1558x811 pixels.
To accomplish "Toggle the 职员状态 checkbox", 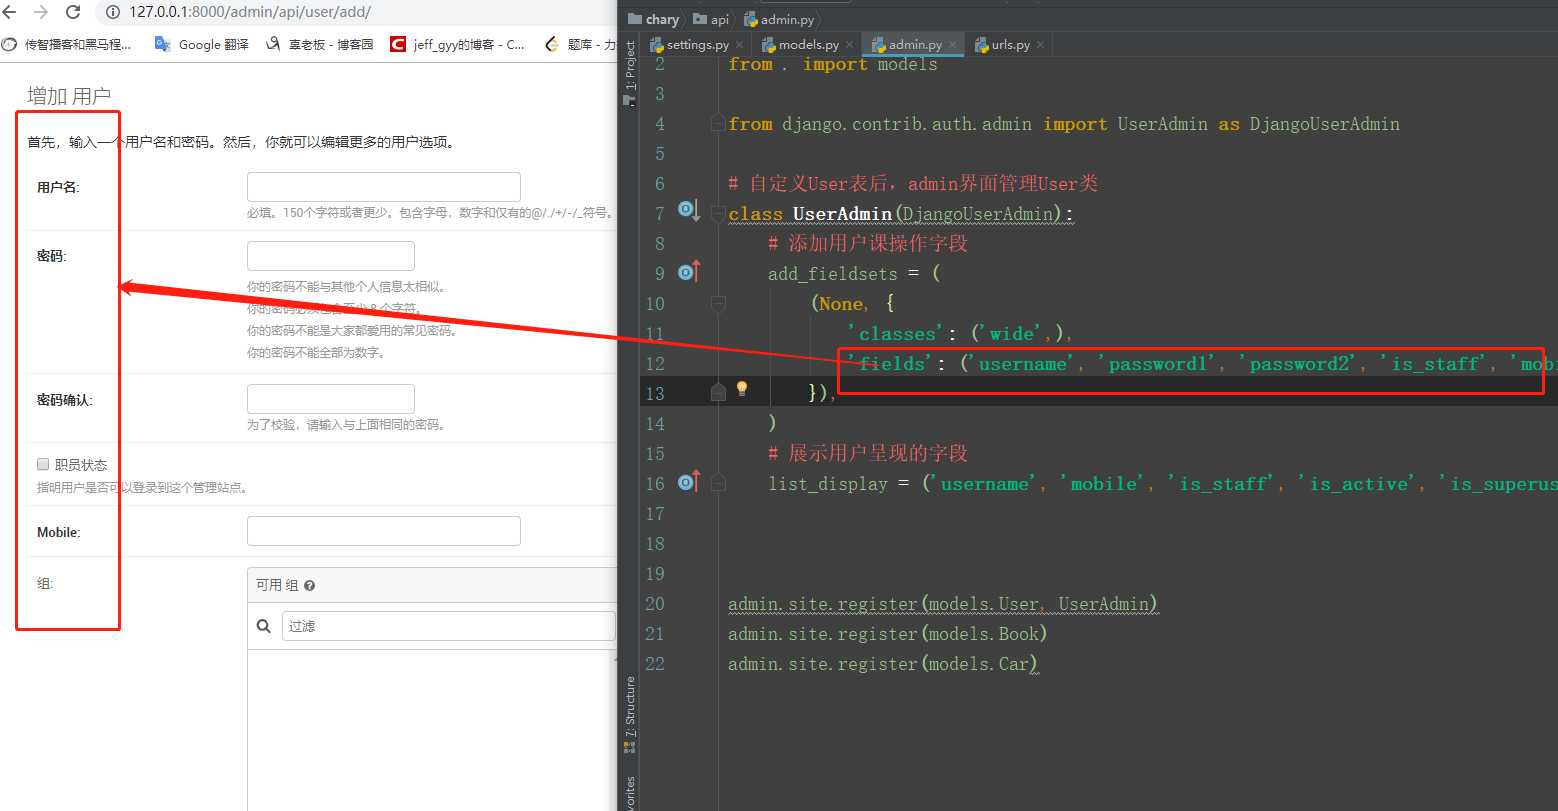I will [43, 464].
